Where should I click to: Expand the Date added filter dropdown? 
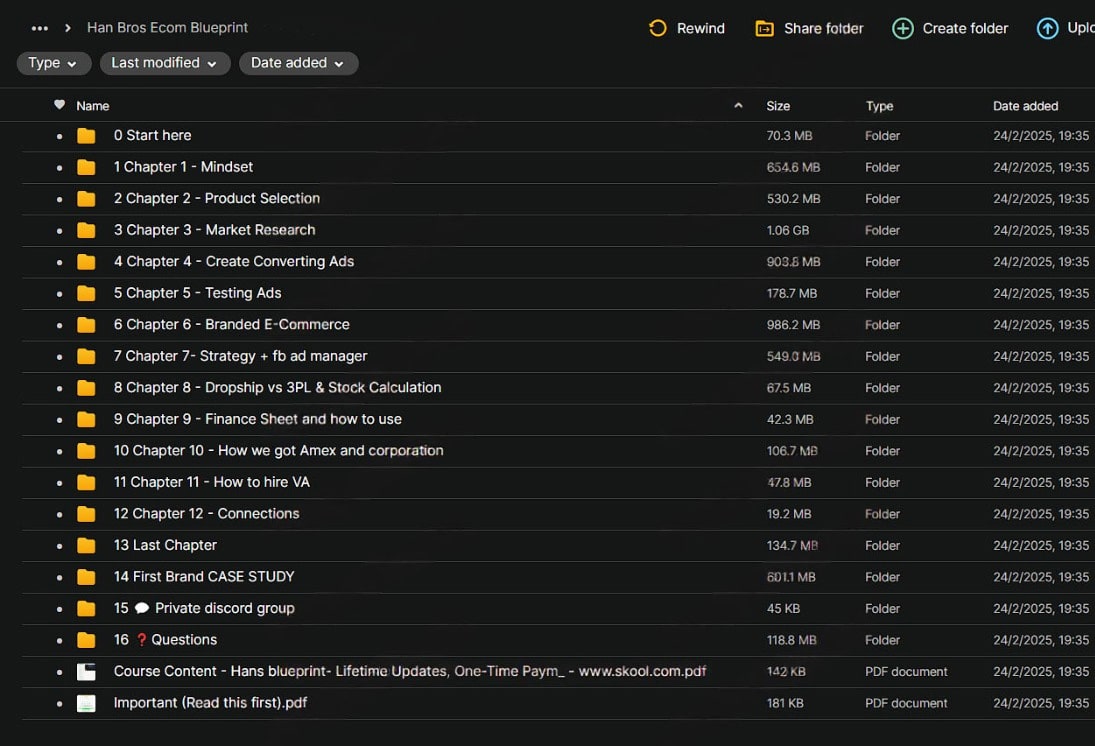(298, 63)
